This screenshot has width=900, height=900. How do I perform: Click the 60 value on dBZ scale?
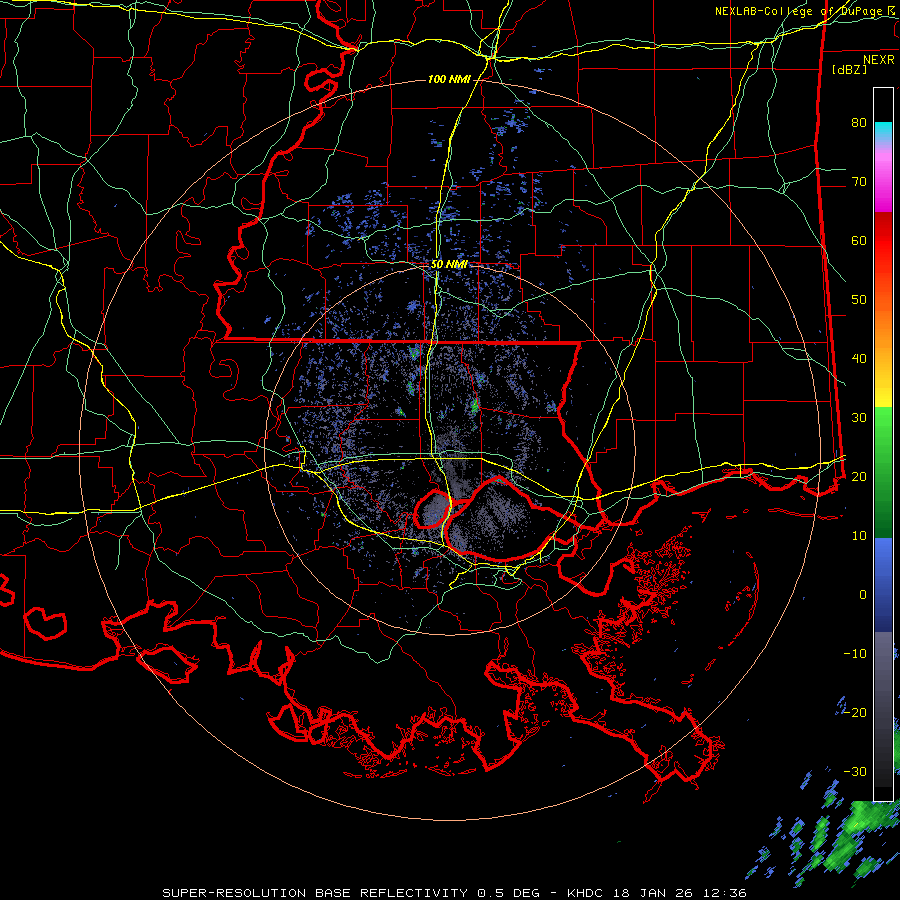[x=859, y=240]
